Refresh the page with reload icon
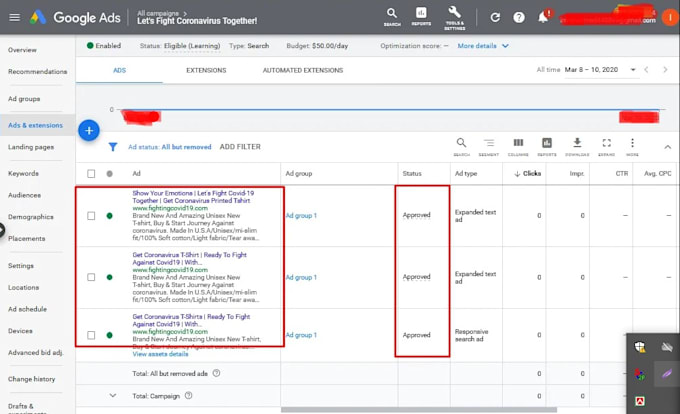Viewport: 680px width, 414px height. pyautogui.click(x=495, y=17)
